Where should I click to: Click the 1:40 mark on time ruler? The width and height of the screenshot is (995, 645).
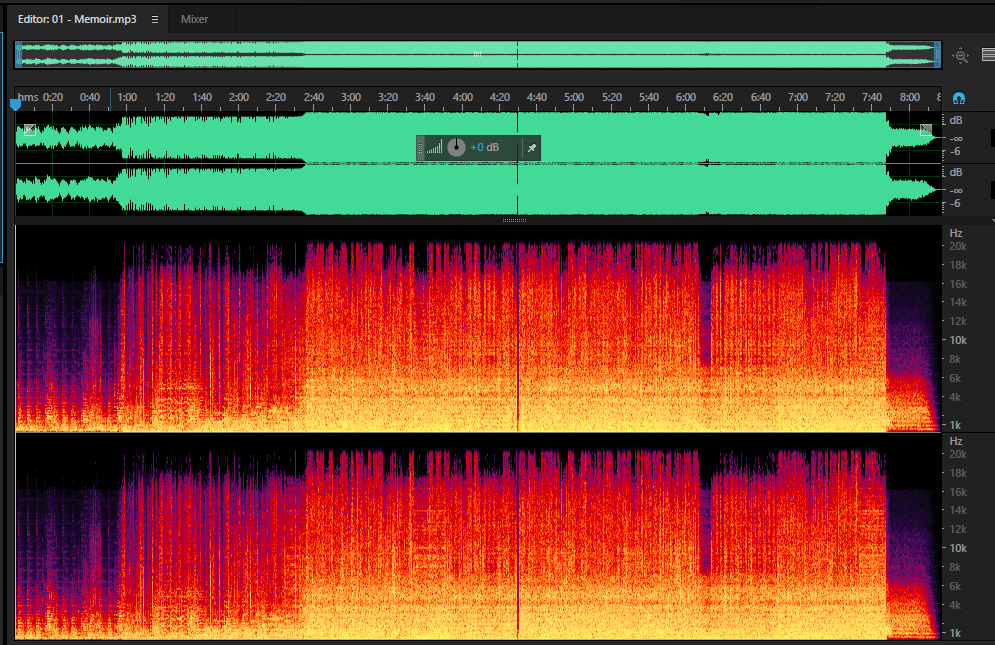(x=202, y=97)
